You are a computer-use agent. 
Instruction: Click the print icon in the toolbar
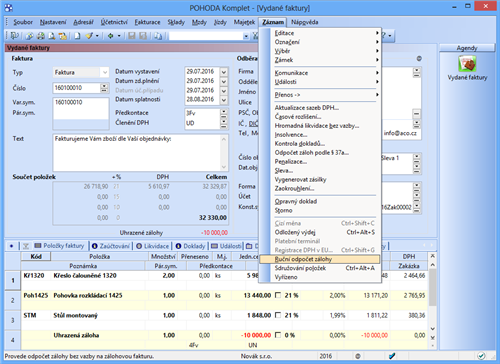(x=41, y=36)
